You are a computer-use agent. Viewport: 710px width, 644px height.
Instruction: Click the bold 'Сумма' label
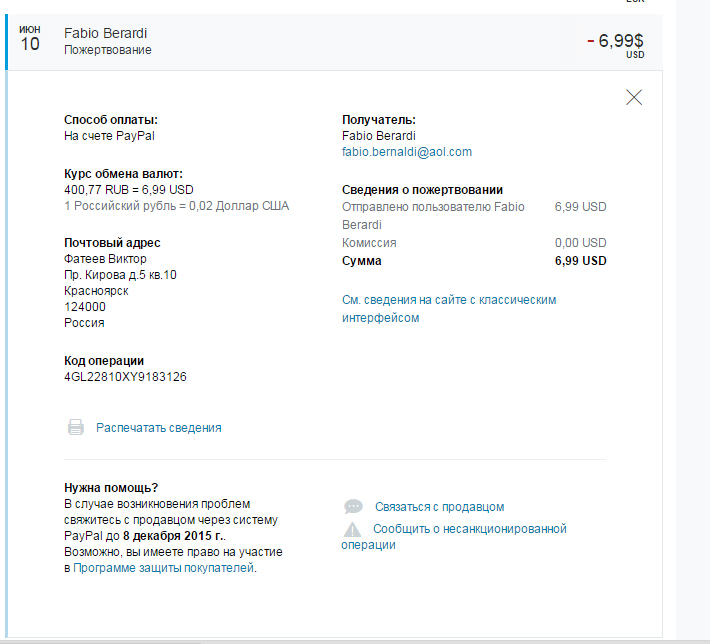click(x=362, y=261)
